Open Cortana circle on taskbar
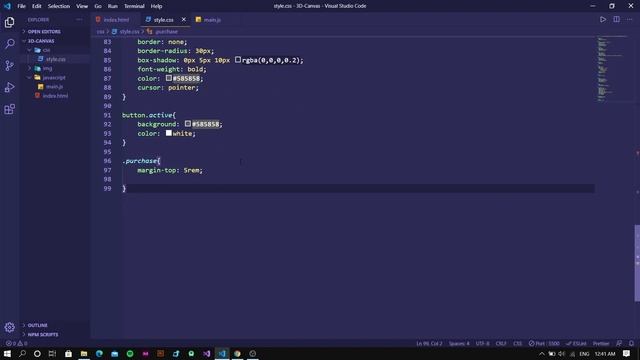Image resolution: width=640 pixels, height=360 pixels. coord(37,353)
